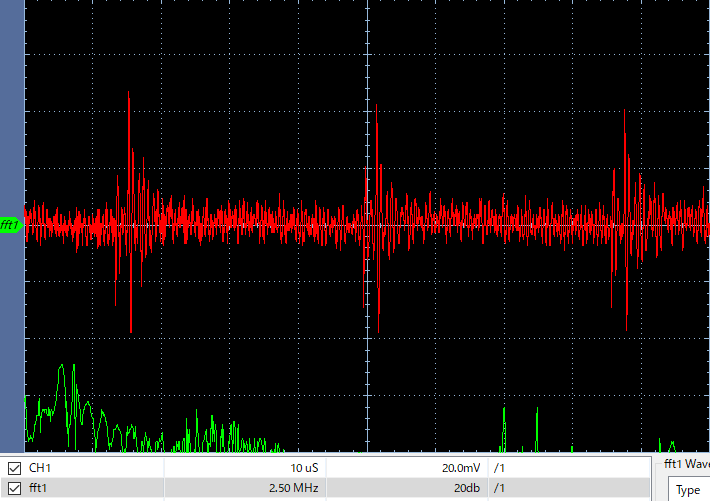Select the CH1 row label

click(x=40, y=468)
